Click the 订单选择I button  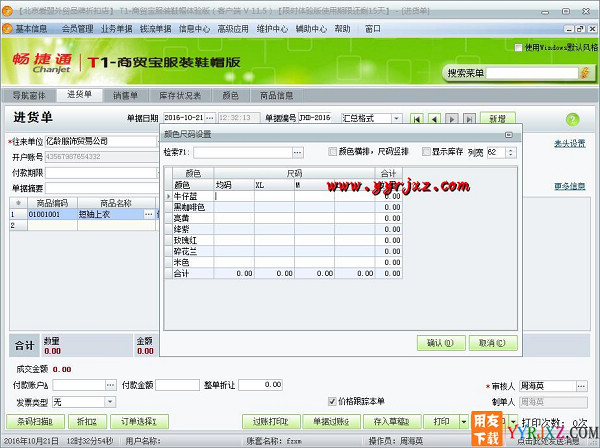(139, 422)
